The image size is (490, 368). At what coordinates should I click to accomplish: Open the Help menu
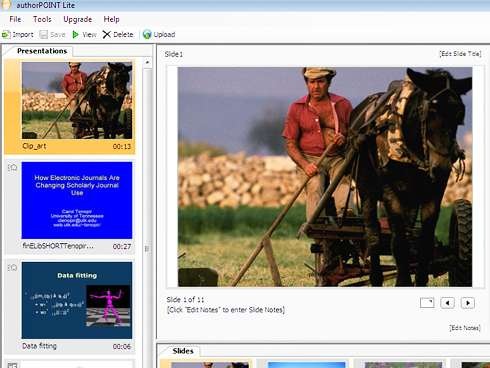pyautogui.click(x=111, y=19)
